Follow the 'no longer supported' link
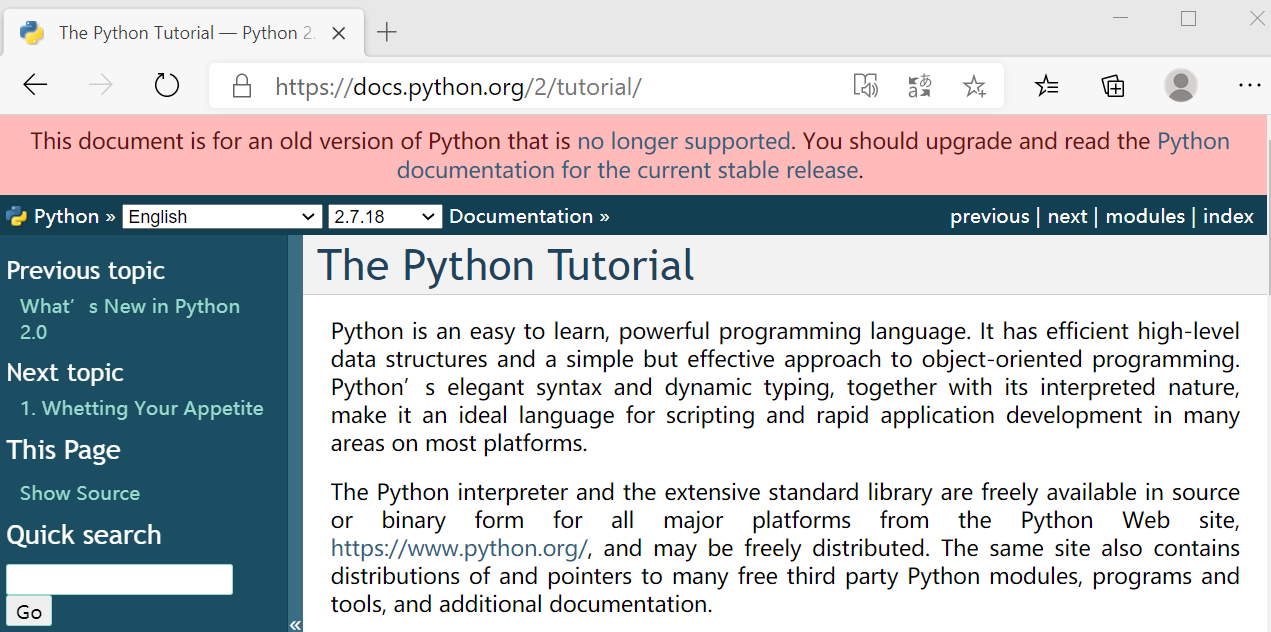This screenshot has height=632, width=1271. pyautogui.click(x=684, y=141)
